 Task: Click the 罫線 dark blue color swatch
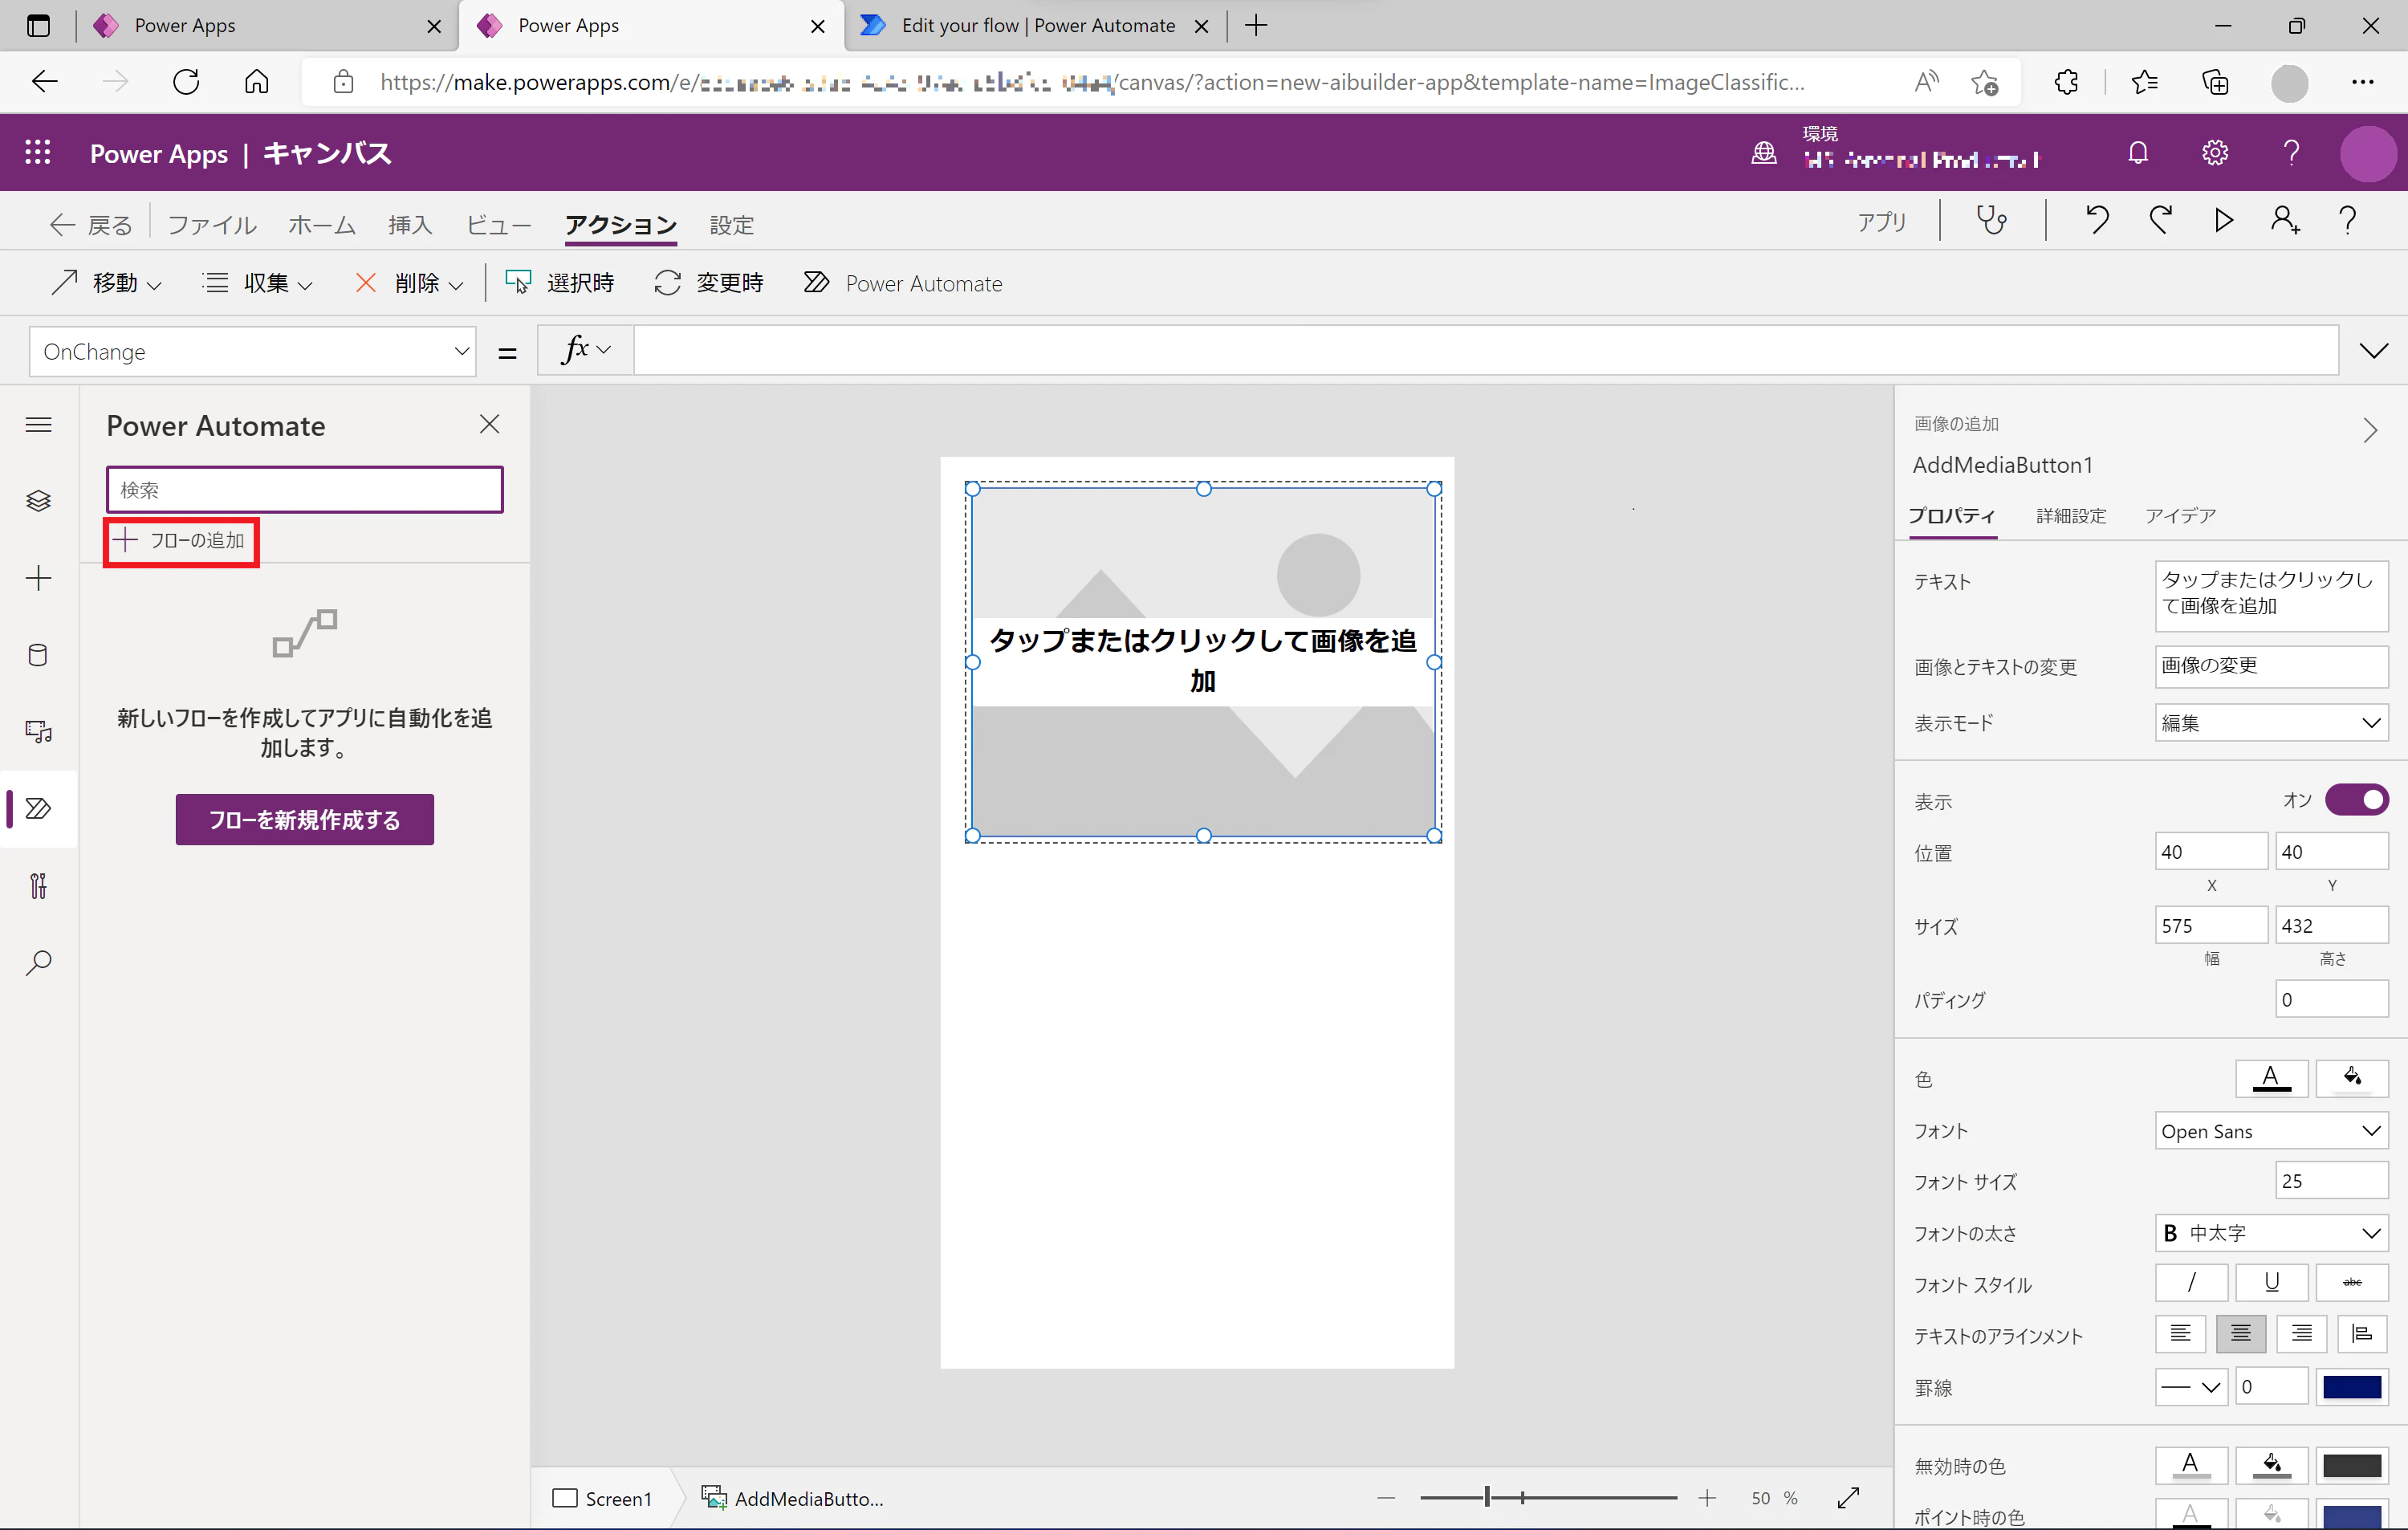coord(2351,1387)
